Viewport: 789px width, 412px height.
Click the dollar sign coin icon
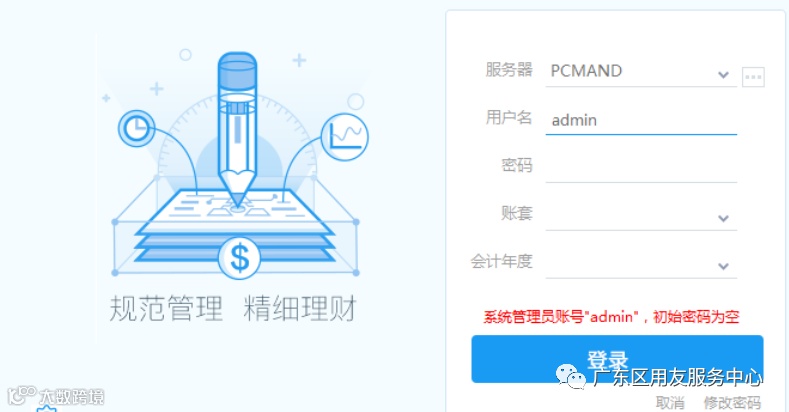point(239,258)
